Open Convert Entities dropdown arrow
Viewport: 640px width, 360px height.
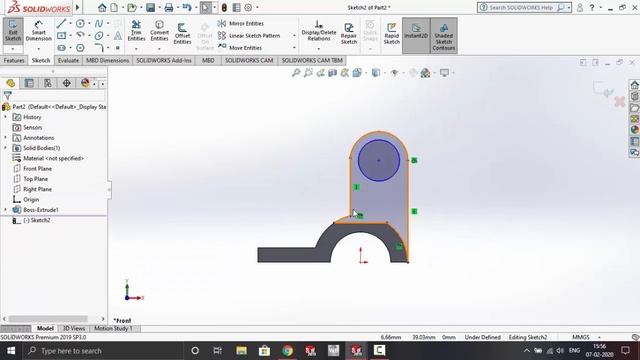pyautogui.click(x=159, y=49)
